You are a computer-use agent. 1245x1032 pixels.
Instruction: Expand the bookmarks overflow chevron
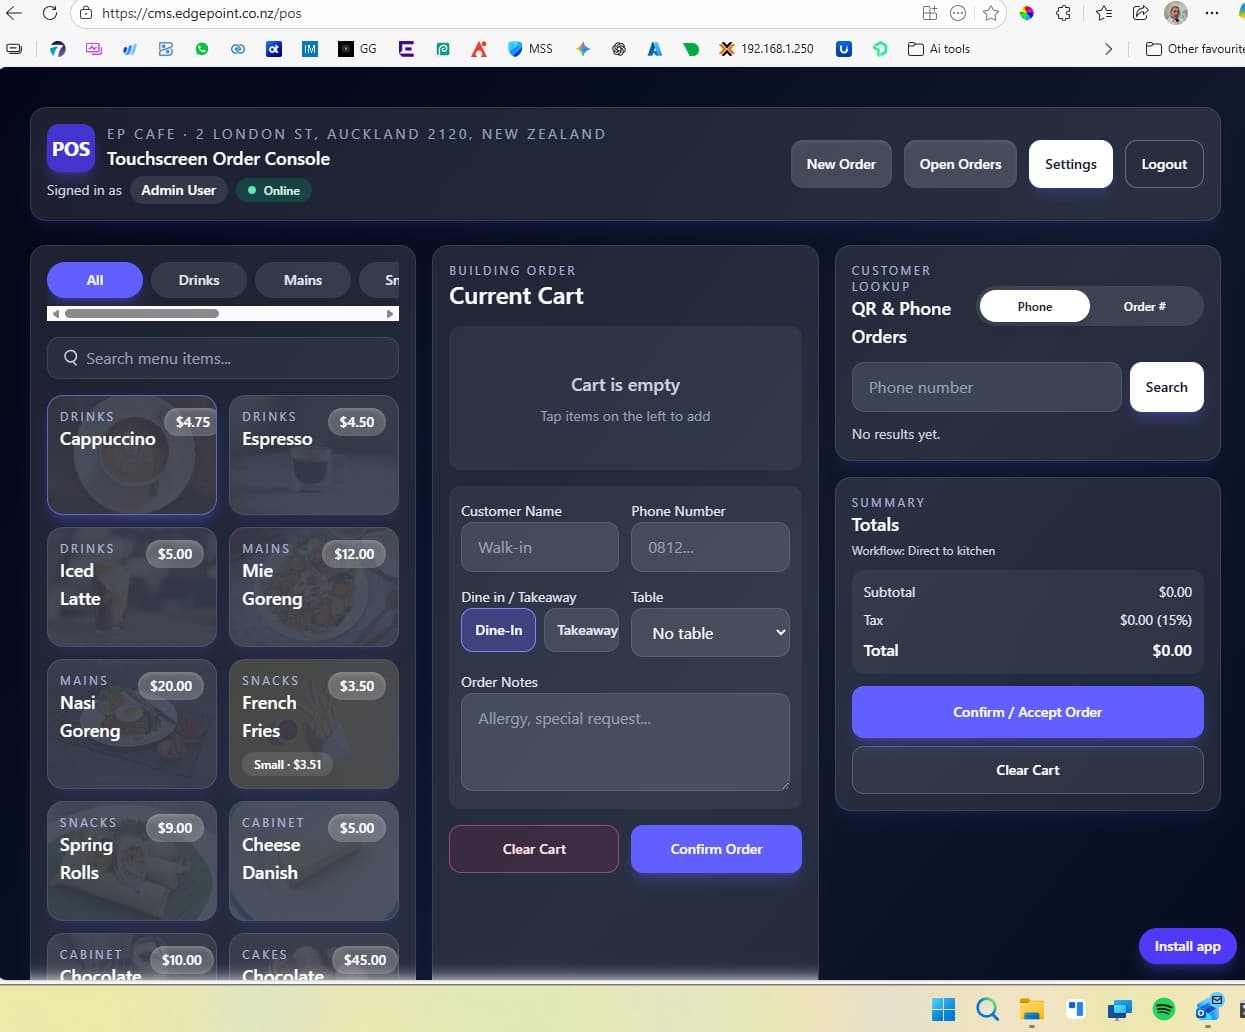coord(1108,48)
